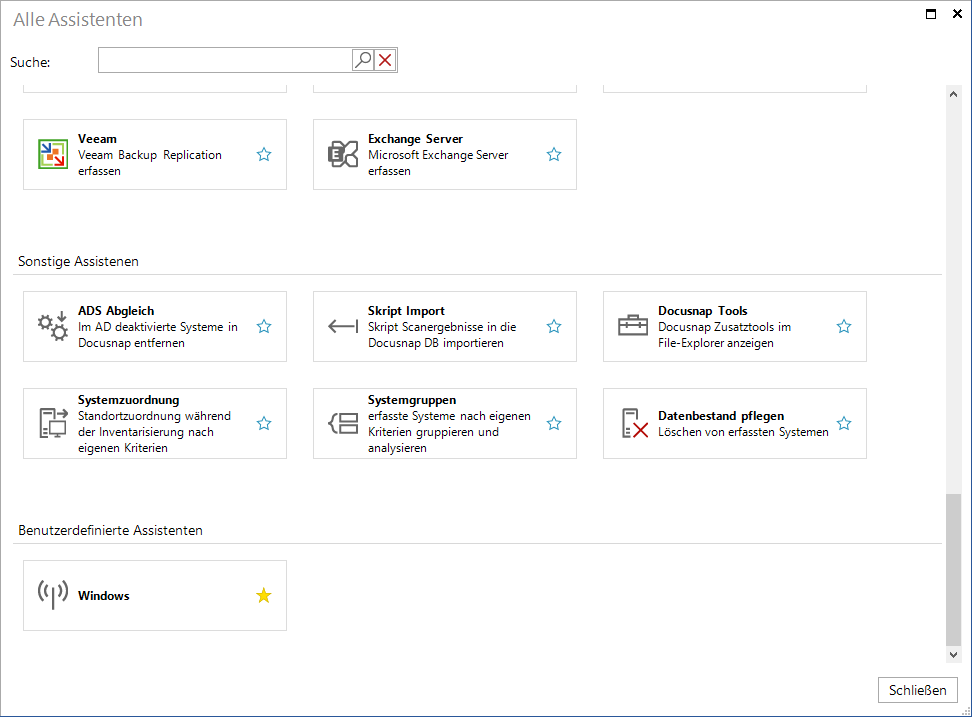Select the Systemgruppen icon
The height and width of the screenshot is (717, 972).
point(343,423)
